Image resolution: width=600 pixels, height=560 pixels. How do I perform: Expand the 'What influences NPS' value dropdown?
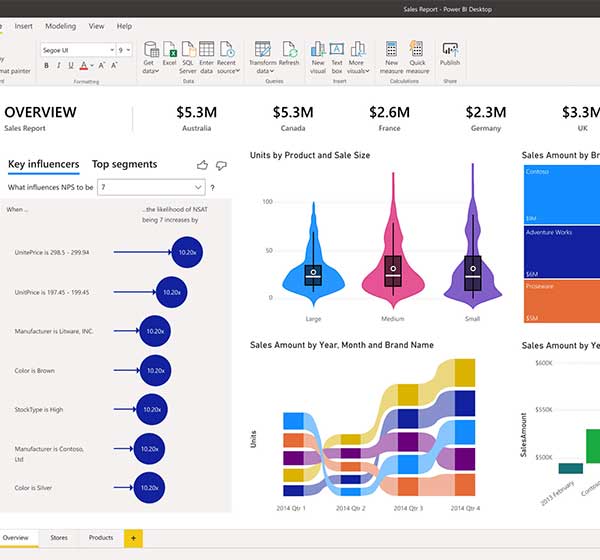click(x=197, y=187)
